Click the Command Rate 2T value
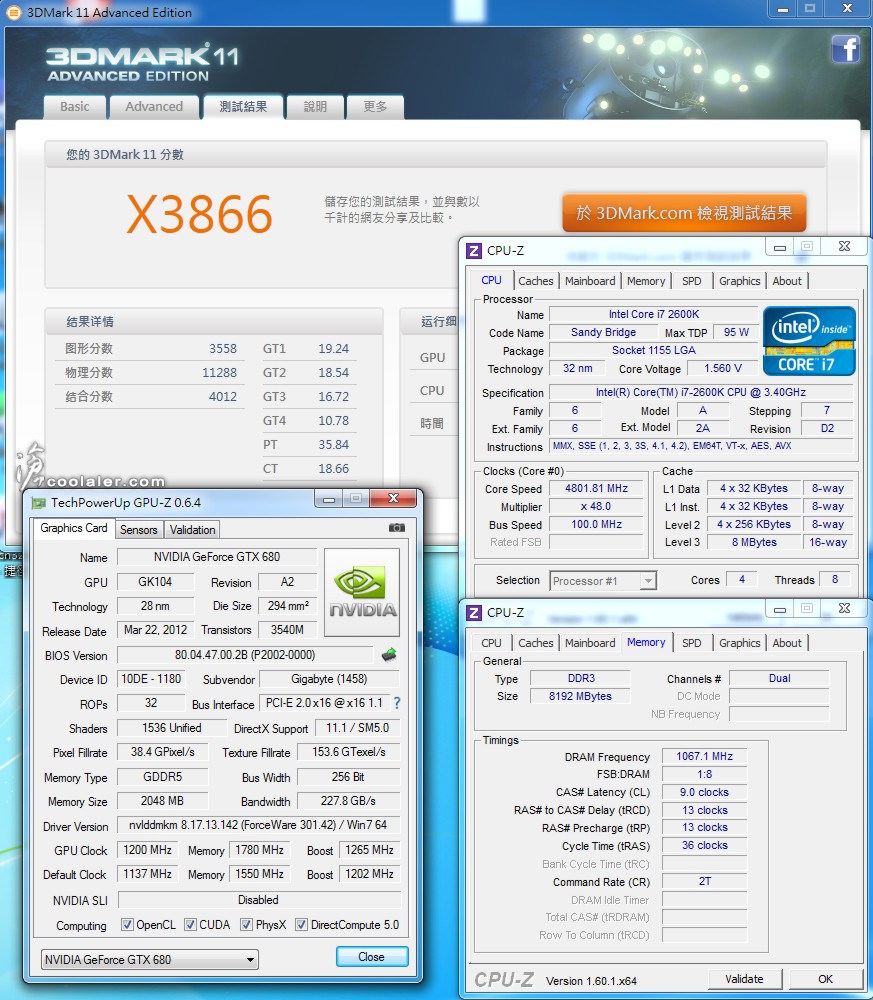Viewport: 873px width, 1000px height. [704, 881]
